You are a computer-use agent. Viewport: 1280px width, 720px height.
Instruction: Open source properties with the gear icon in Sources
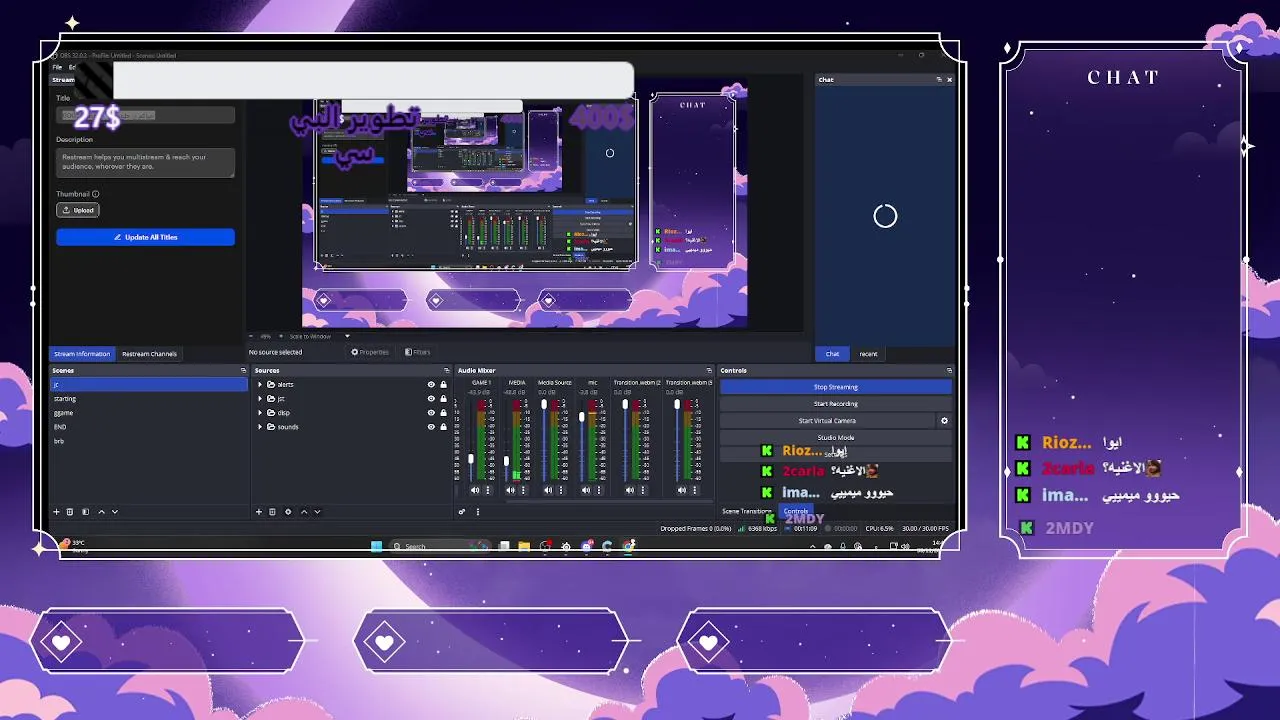(x=288, y=512)
